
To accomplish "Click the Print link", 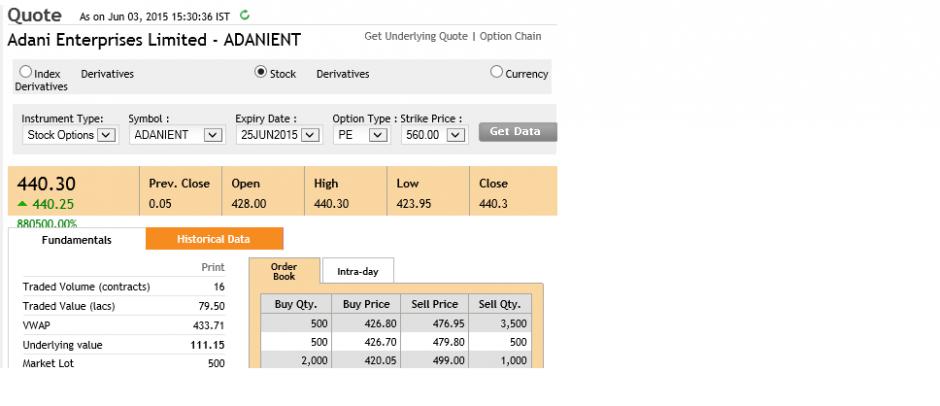I will 213,267.
